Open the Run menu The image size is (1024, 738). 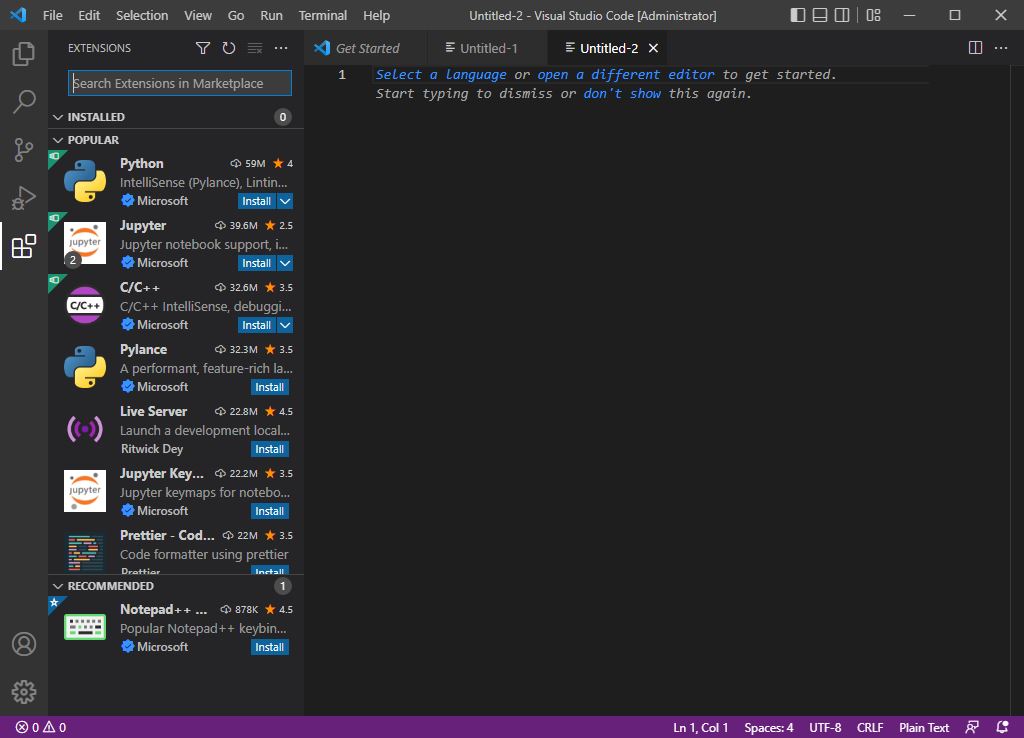(271, 15)
